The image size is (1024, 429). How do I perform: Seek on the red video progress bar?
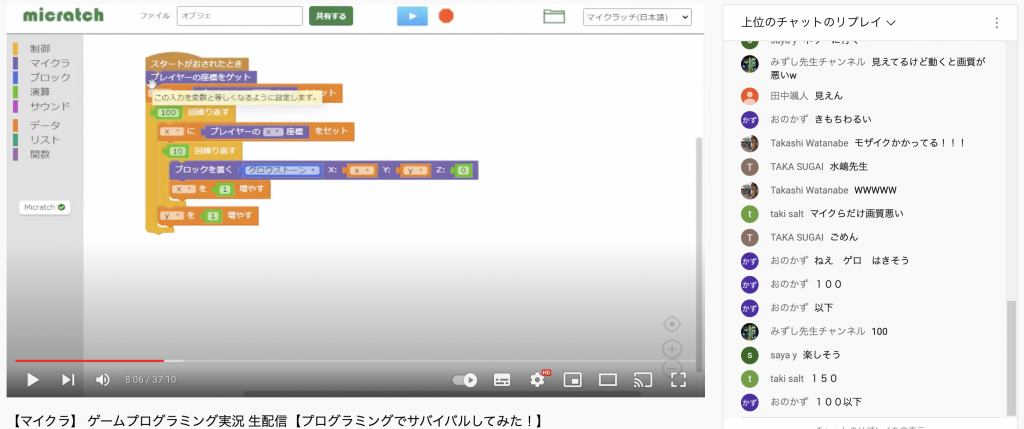tap(89, 360)
